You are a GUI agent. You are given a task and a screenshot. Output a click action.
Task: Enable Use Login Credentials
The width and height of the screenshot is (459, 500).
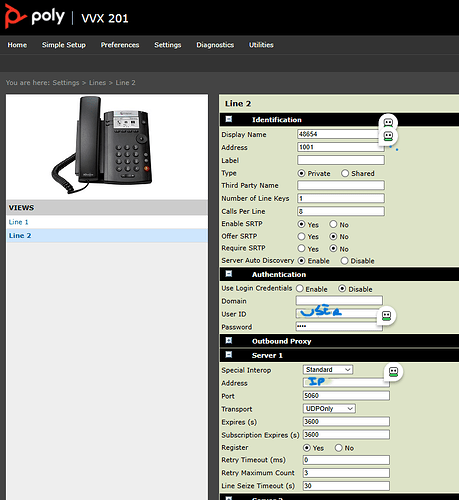tap(300, 289)
